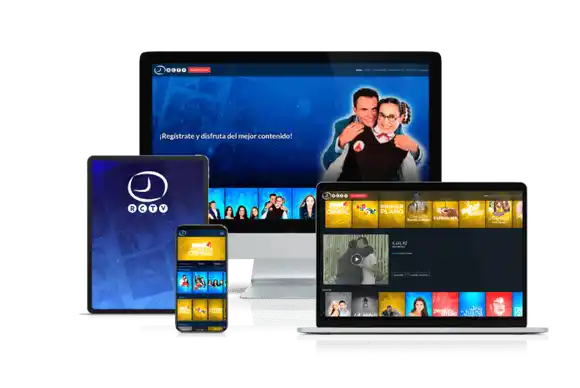Open the couple thumbnail in the monitor's bottom strip

[275, 204]
